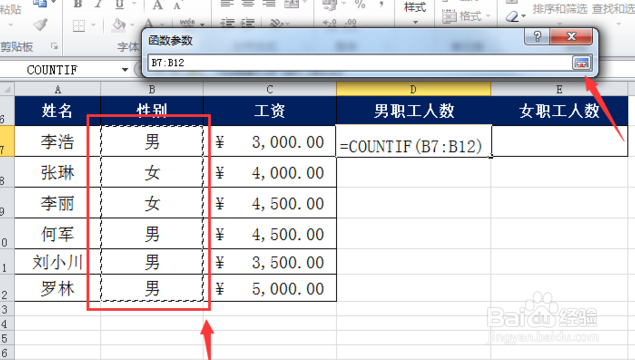This screenshot has height=360, width=635.
Task: Click 刘小川's salary ¥3,500.00
Action: pos(270,262)
